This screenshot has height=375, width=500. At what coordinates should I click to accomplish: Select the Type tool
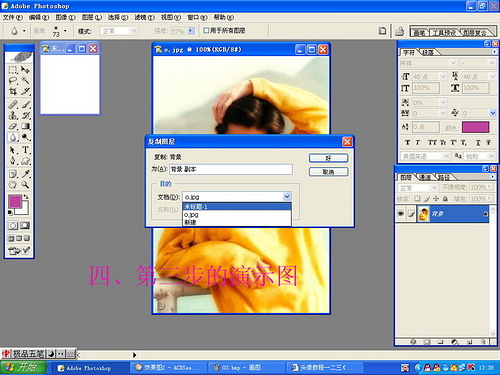click(25, 150)
